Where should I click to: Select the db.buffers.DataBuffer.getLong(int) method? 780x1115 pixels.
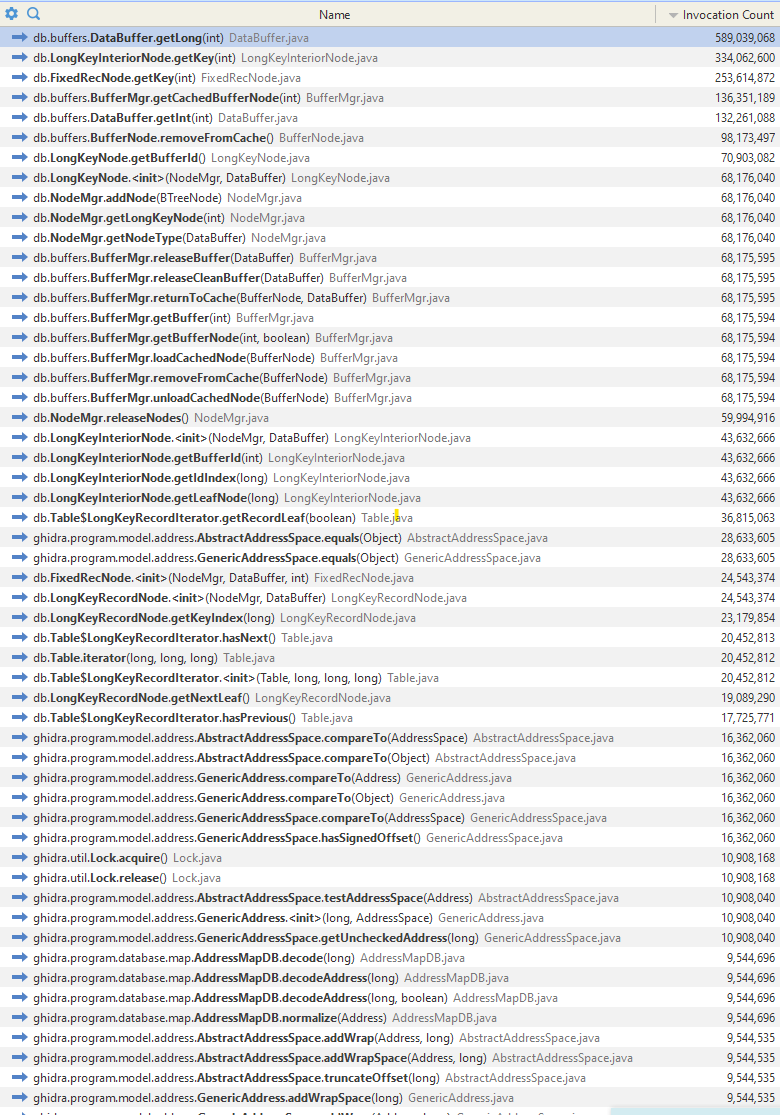pyautogui.click(x=128, y=38)
